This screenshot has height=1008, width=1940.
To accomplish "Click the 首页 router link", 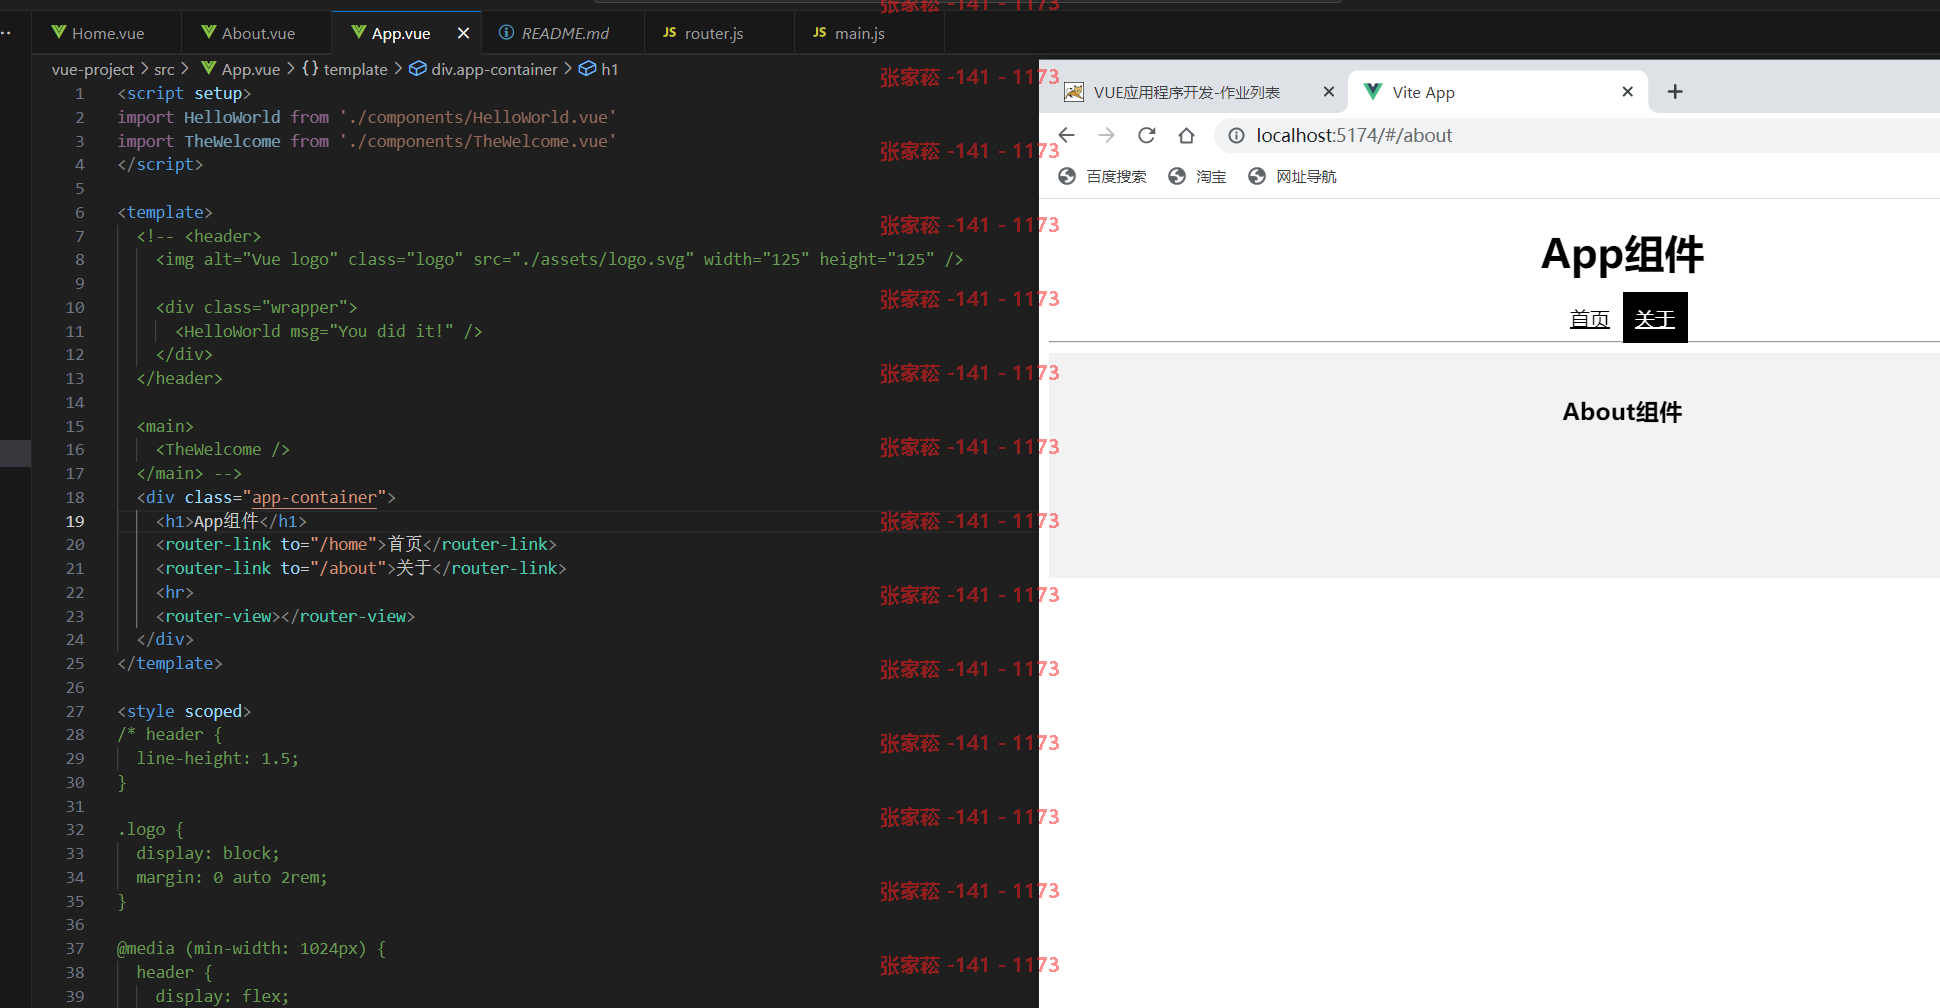I will [x=1589, y=319].
